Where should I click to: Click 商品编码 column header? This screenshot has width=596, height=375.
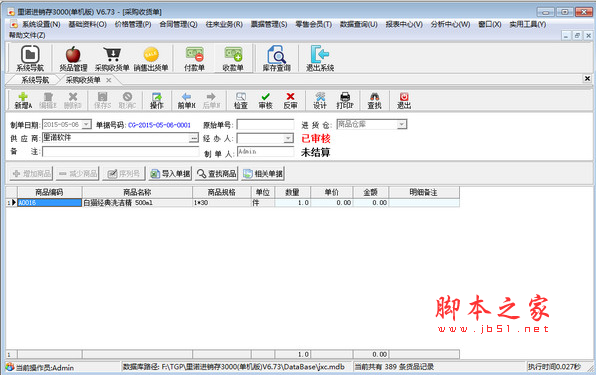[x=49, y=192]
